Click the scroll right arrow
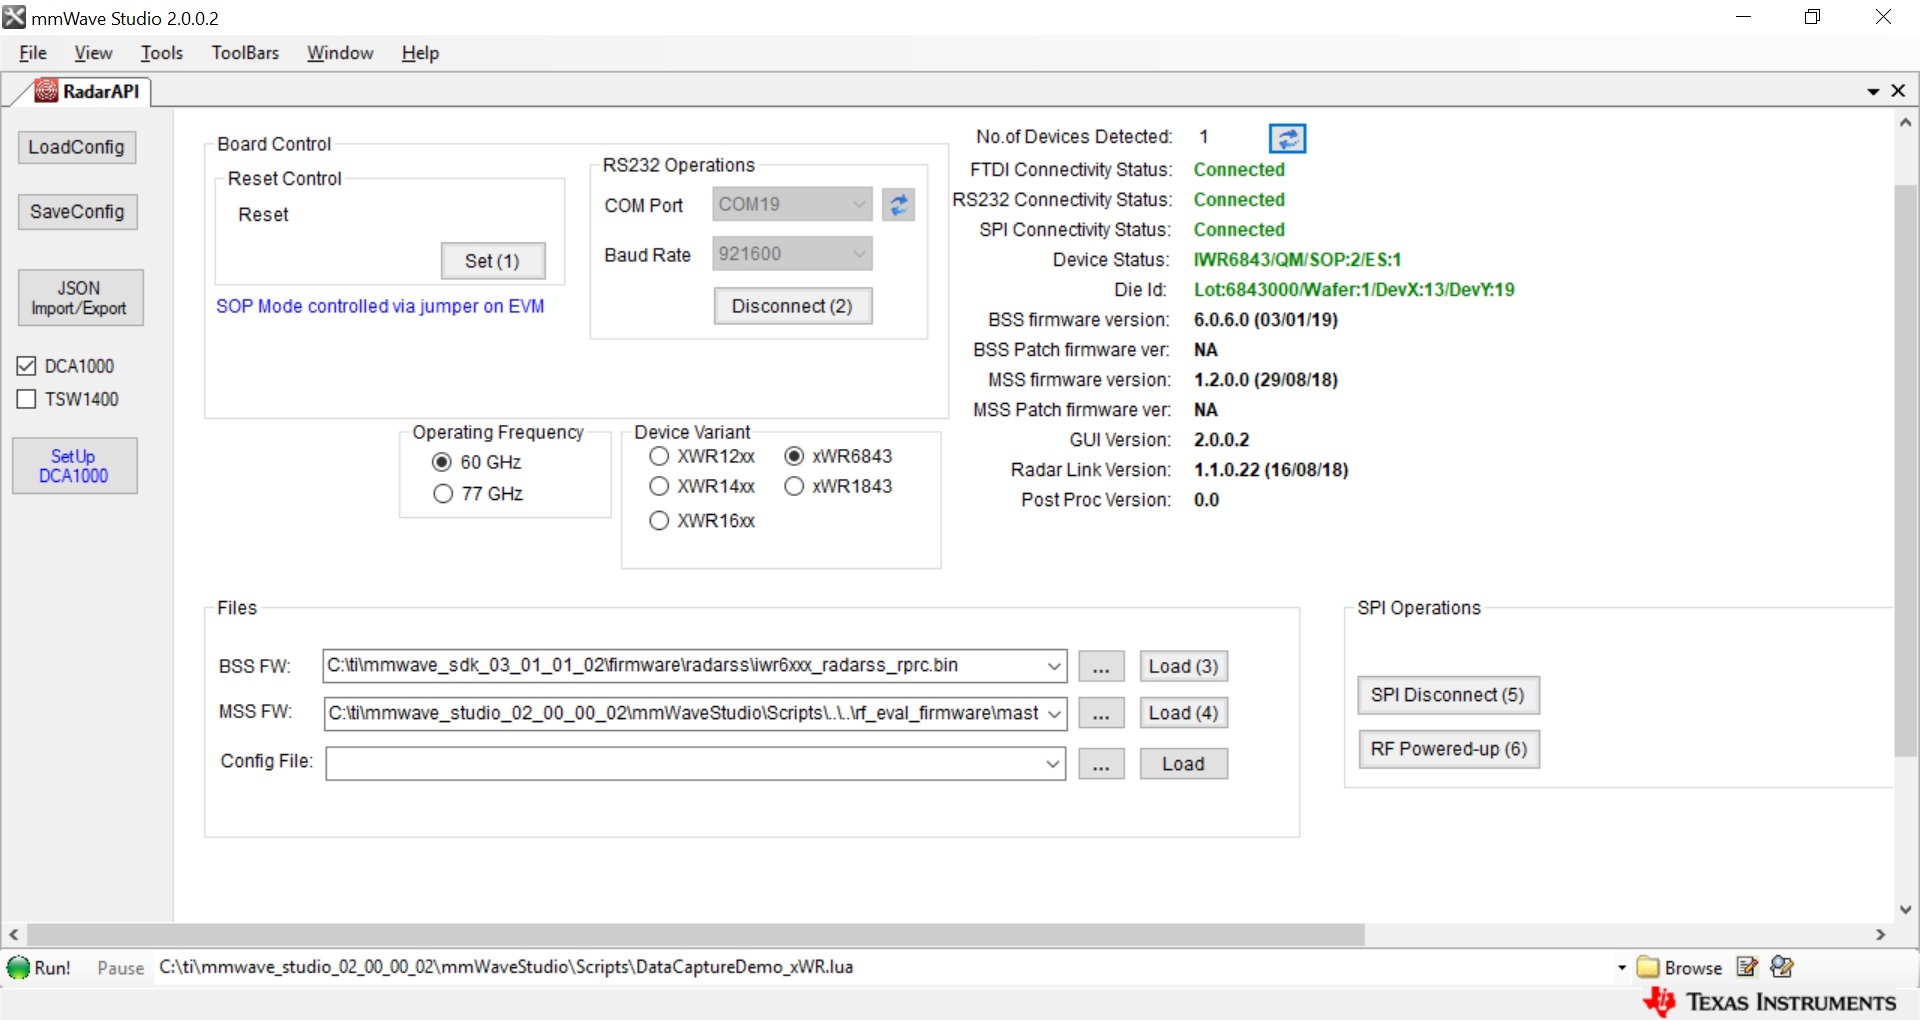The height and width of the screenshot is (1020, 1920). pos(1881,934)
